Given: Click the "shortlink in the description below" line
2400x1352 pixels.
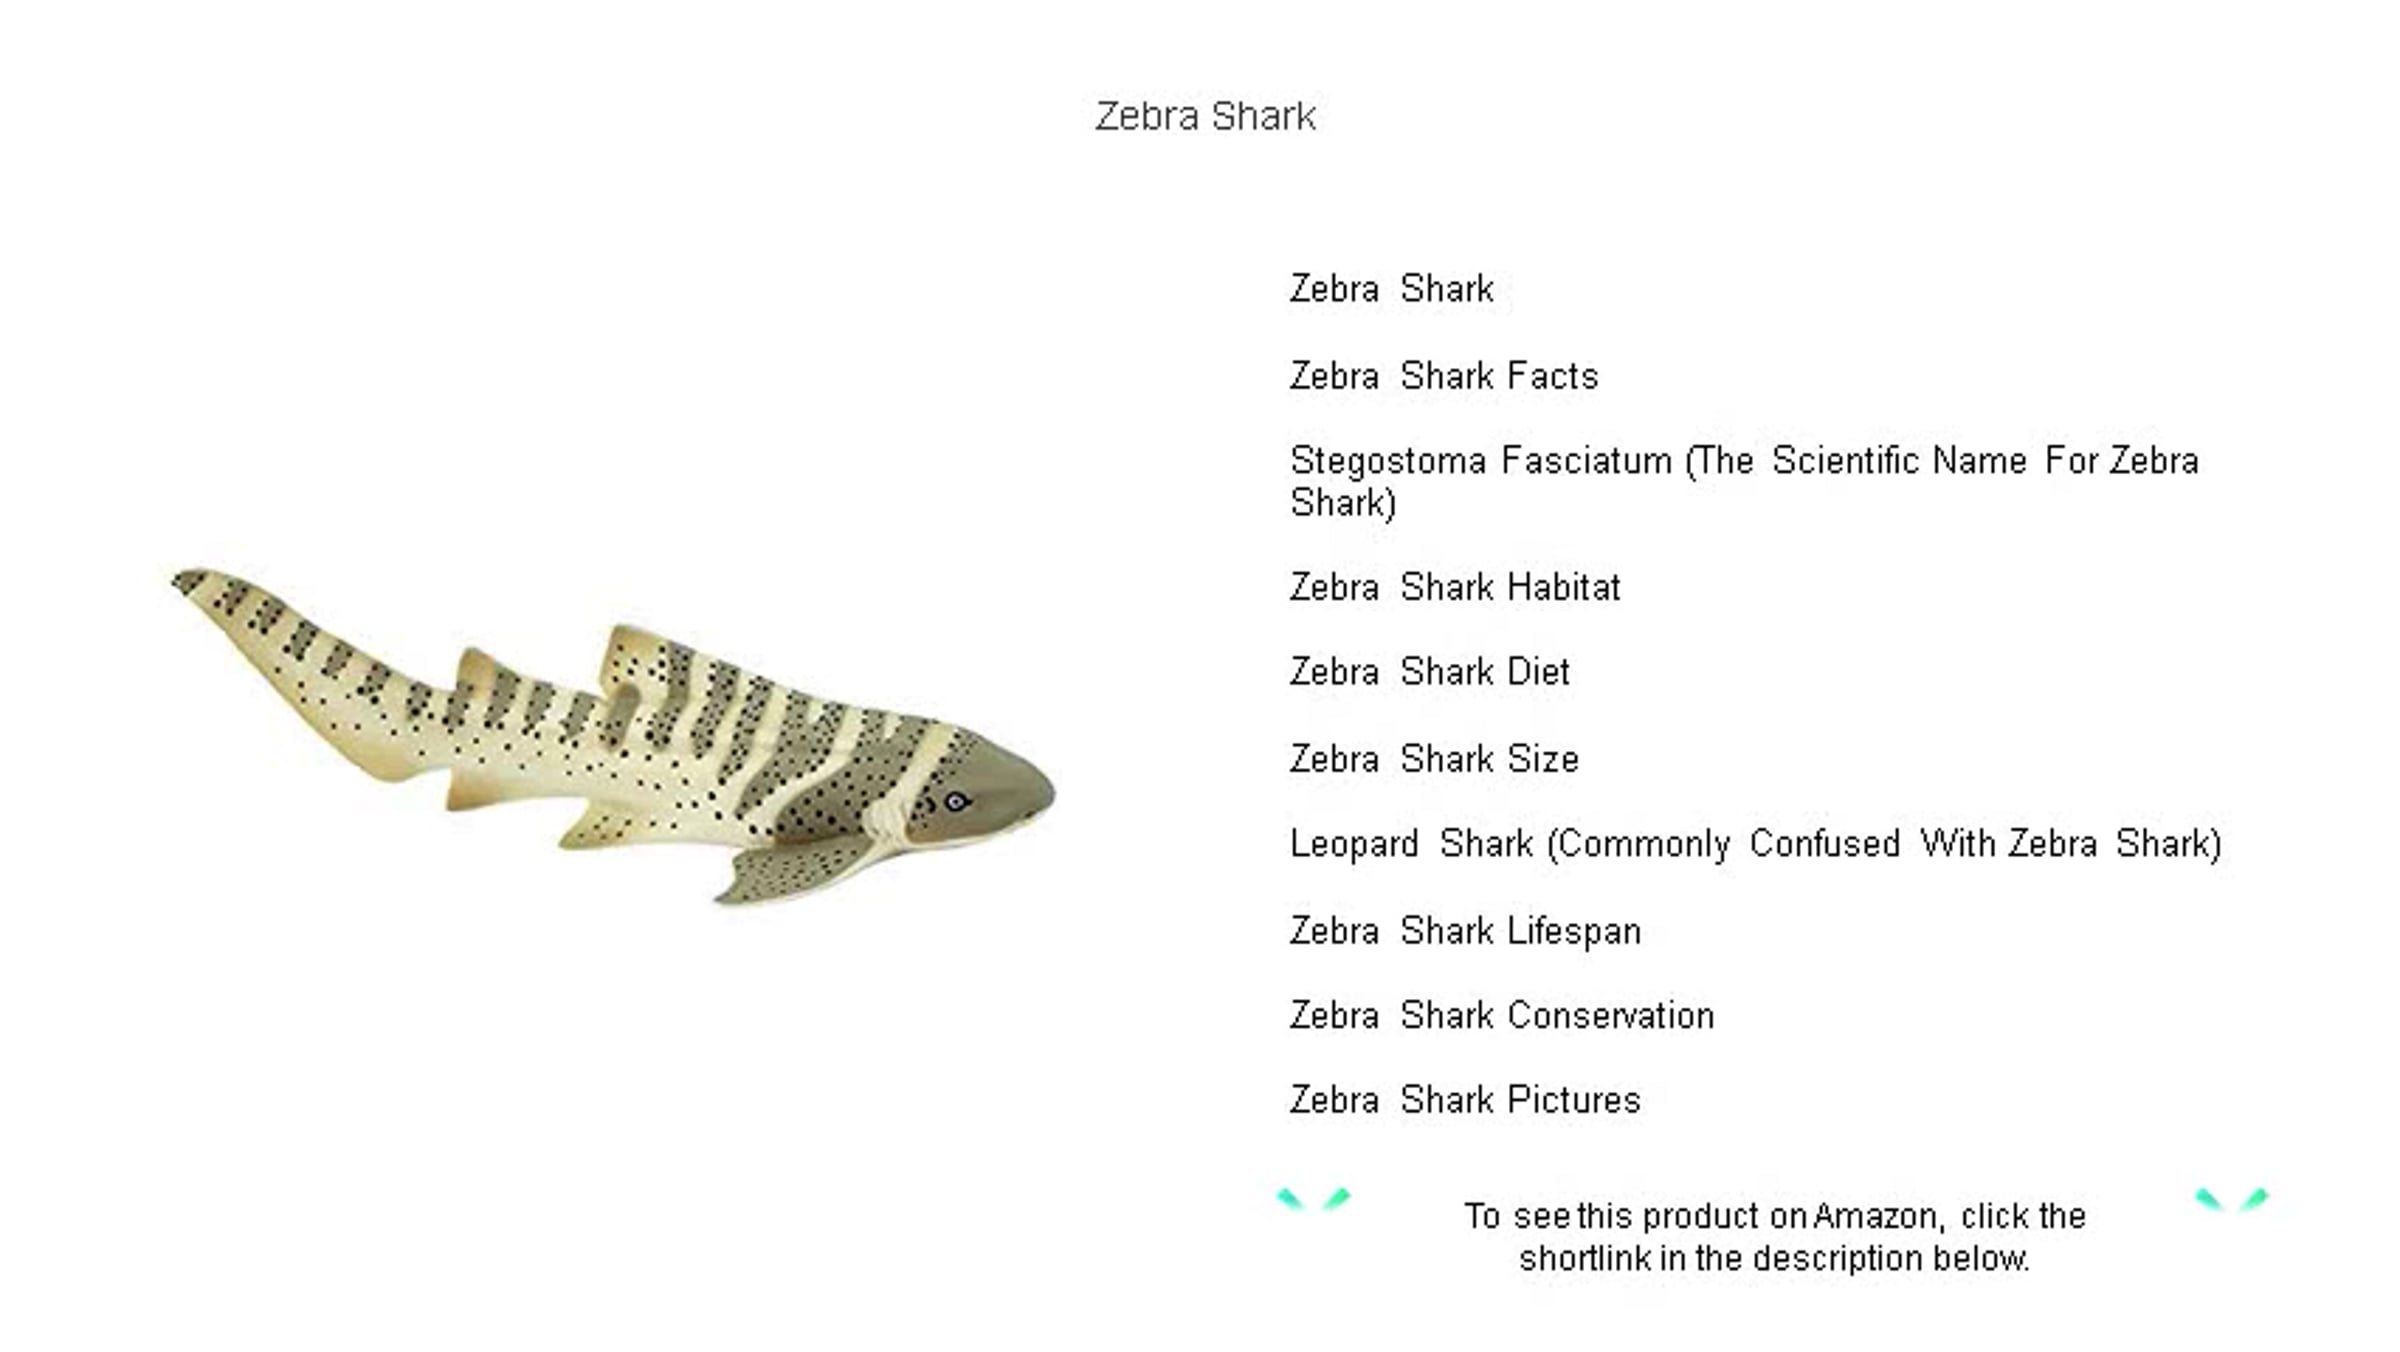Looking at the screenshot, I should (1775, 1258).
